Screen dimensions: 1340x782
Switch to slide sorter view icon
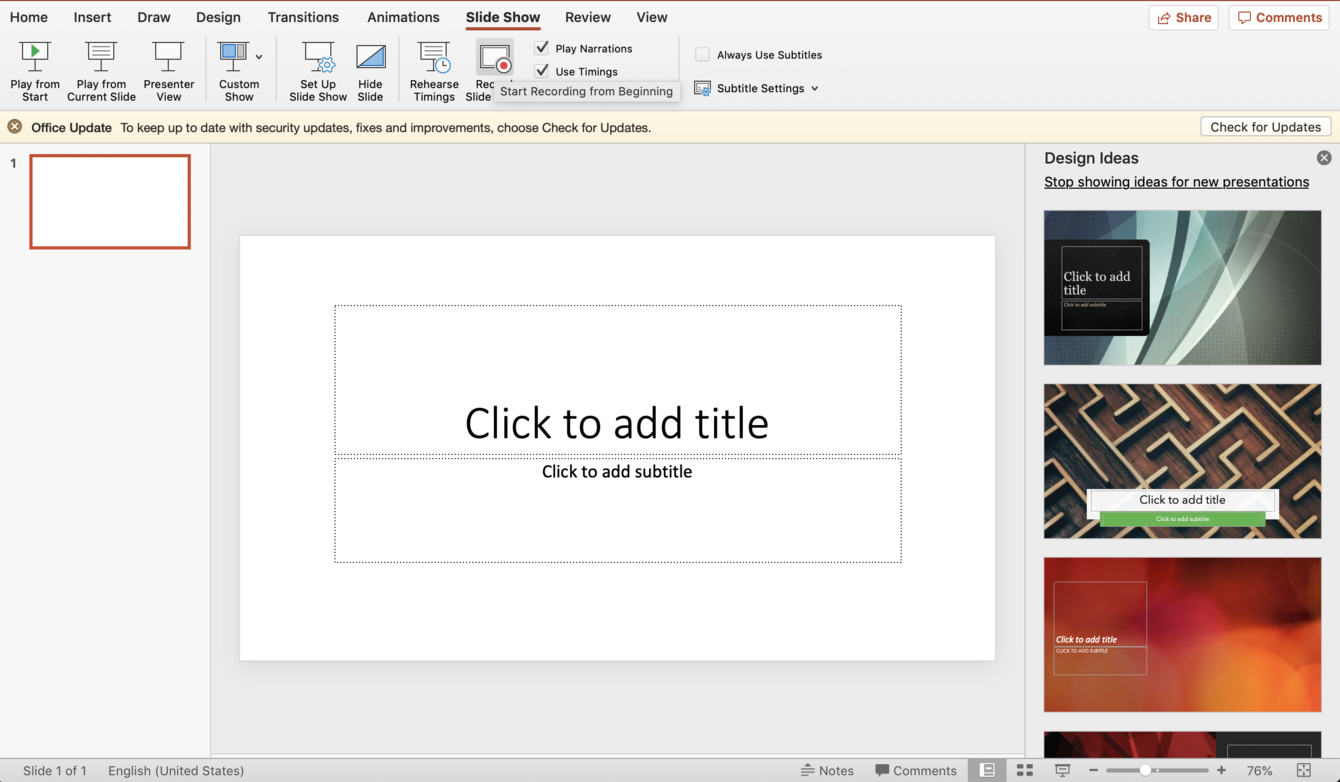click(x=1025, y=770)
